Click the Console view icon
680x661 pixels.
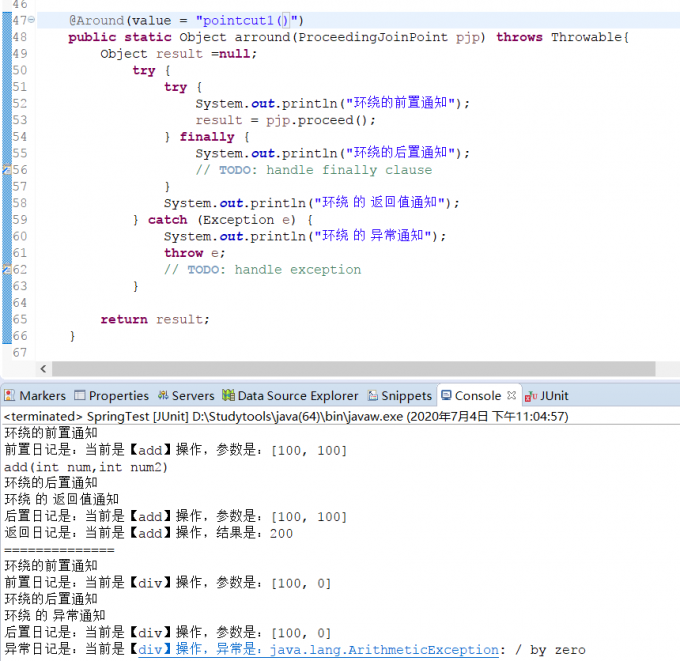click(446, 396)
